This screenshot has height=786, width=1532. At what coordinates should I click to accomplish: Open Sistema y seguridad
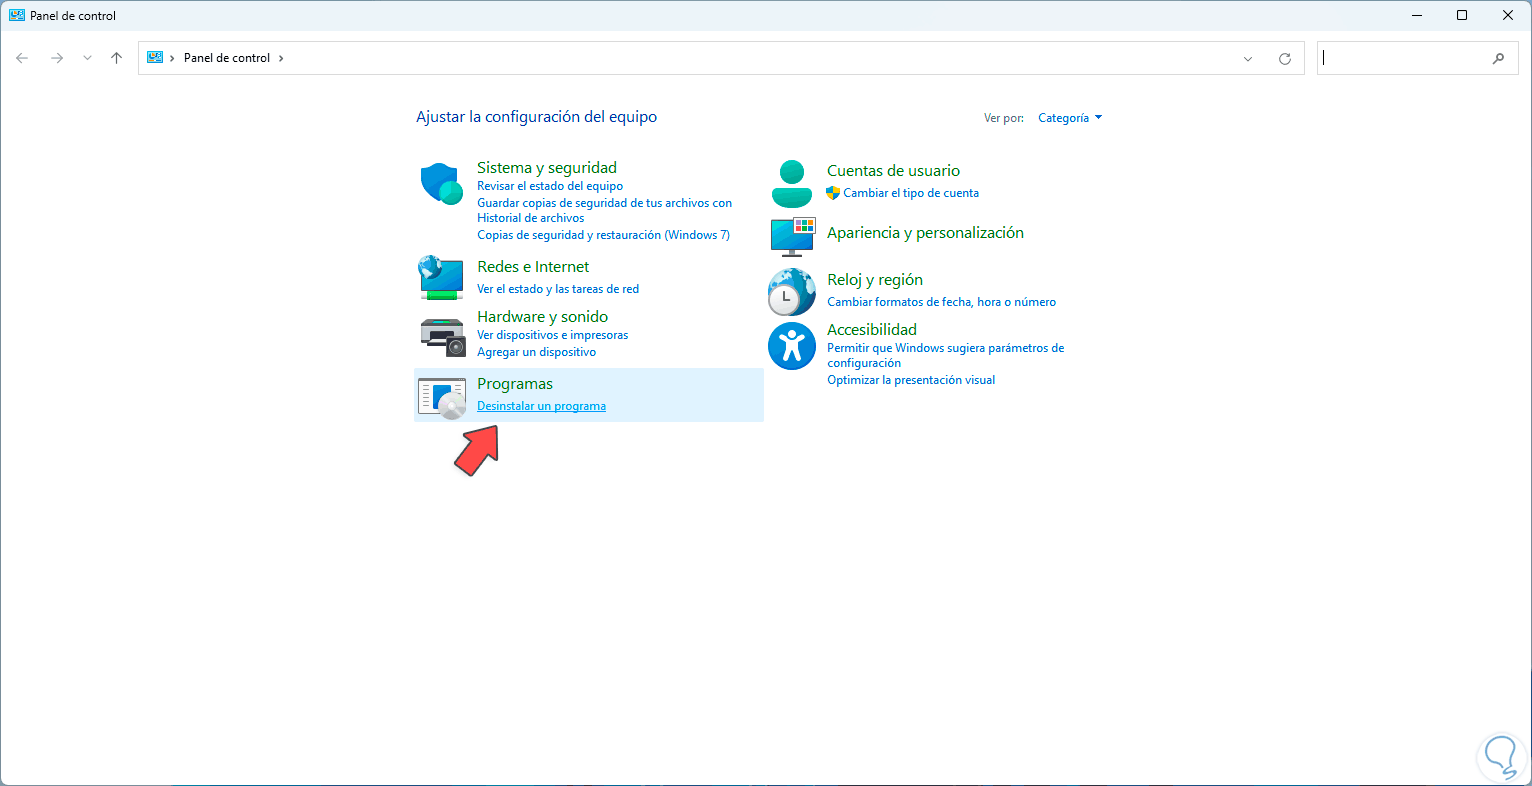click(547, 168)
